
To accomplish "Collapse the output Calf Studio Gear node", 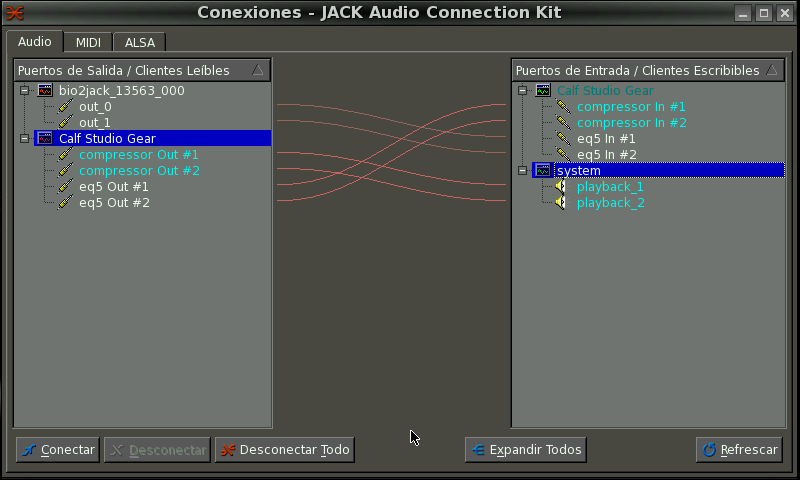I will [24, 138].
